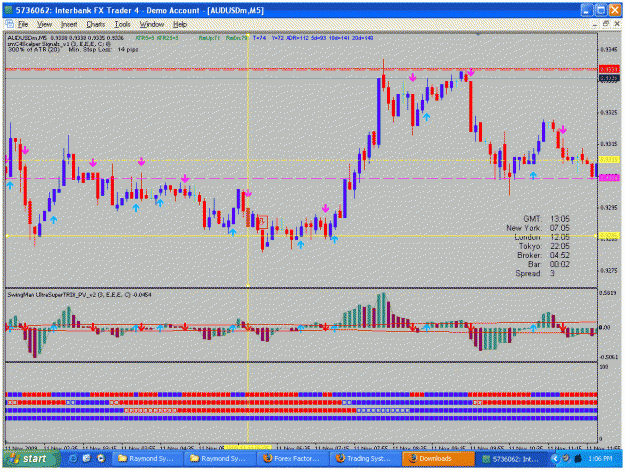Click the black system tray icon
The height and width of the screenshot is (470, 625).
coord(578,459)
